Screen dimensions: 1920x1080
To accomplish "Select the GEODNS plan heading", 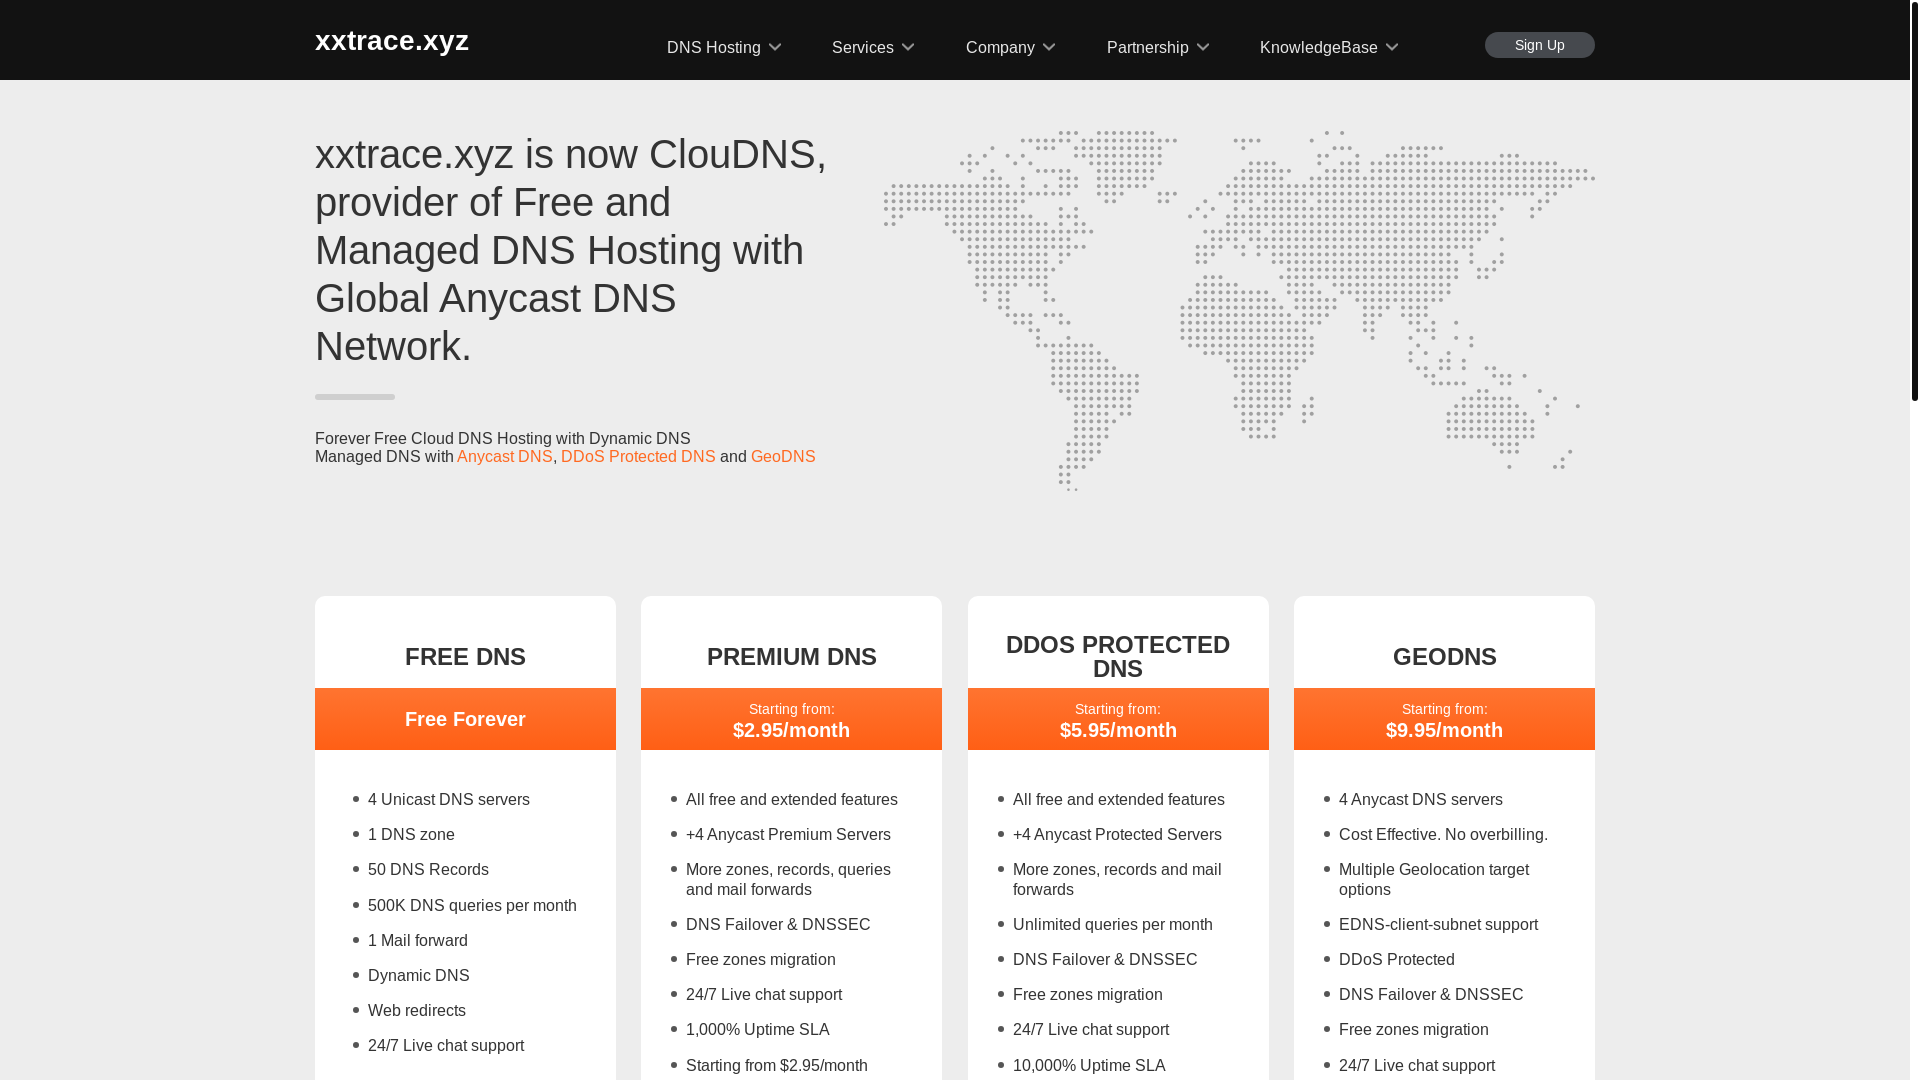I will click(1444, 657).
